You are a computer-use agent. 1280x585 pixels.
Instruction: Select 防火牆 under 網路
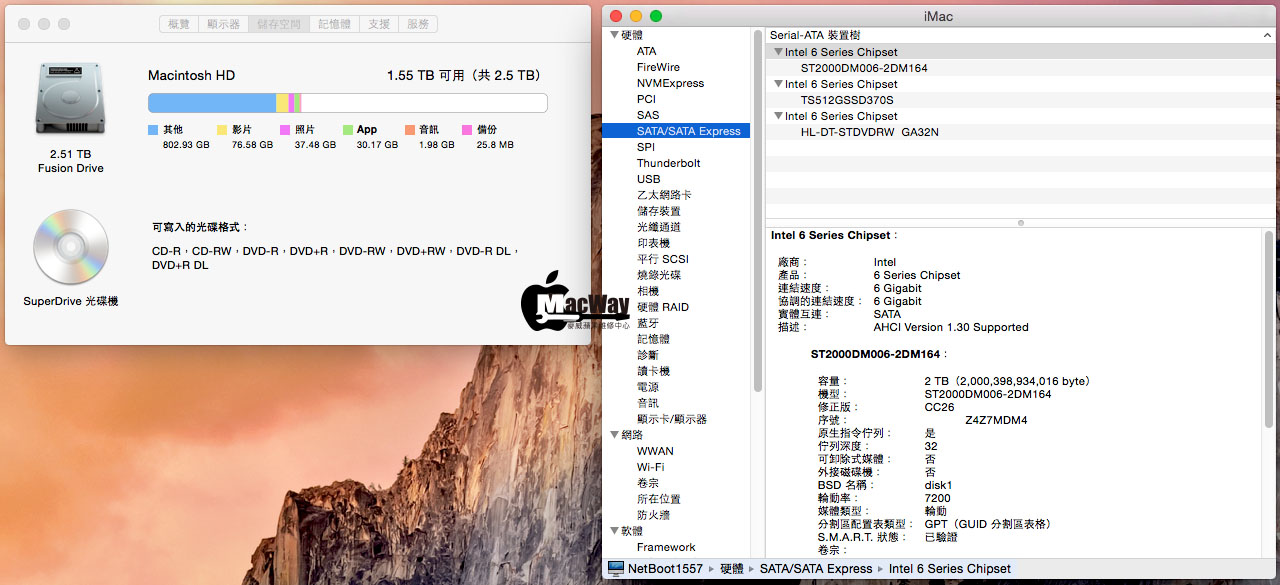[653, 515]
